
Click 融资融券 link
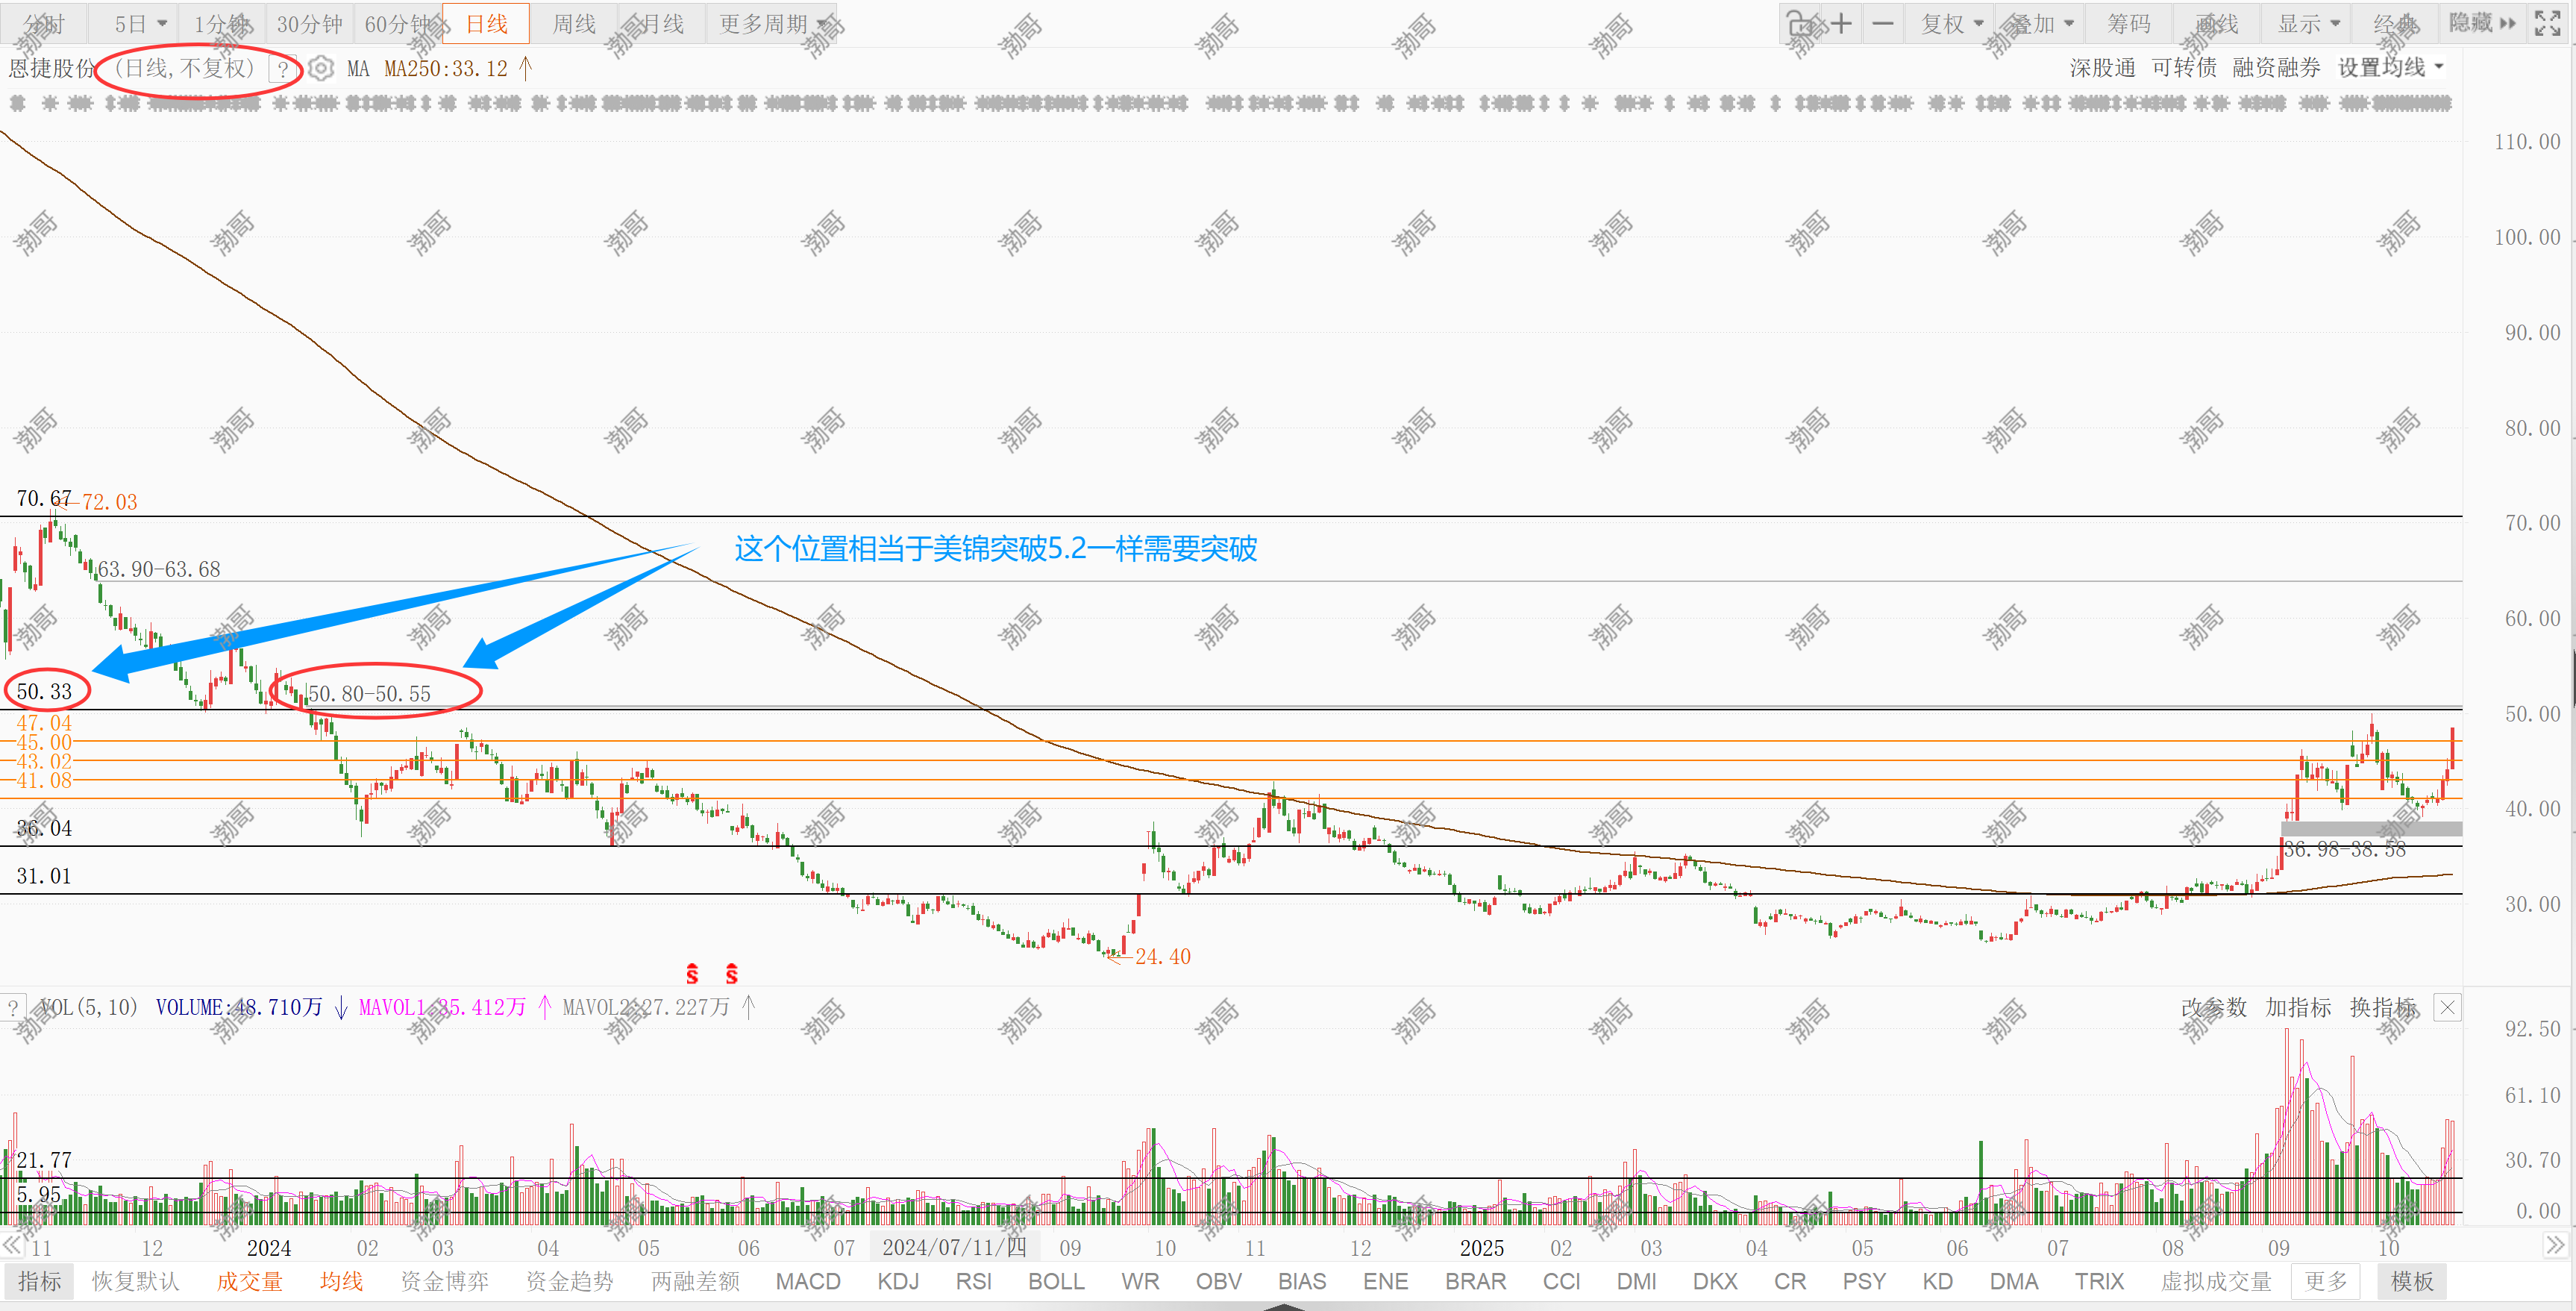point(2276,68)
